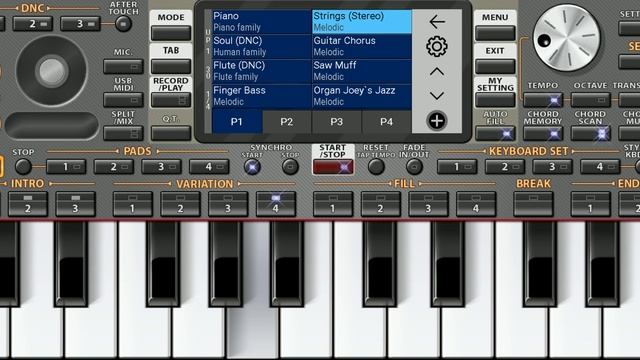Toggle SYNCHRO STOP button
Image resolution: width=640 pixels, height=360 pixels.
click(290, 167)
